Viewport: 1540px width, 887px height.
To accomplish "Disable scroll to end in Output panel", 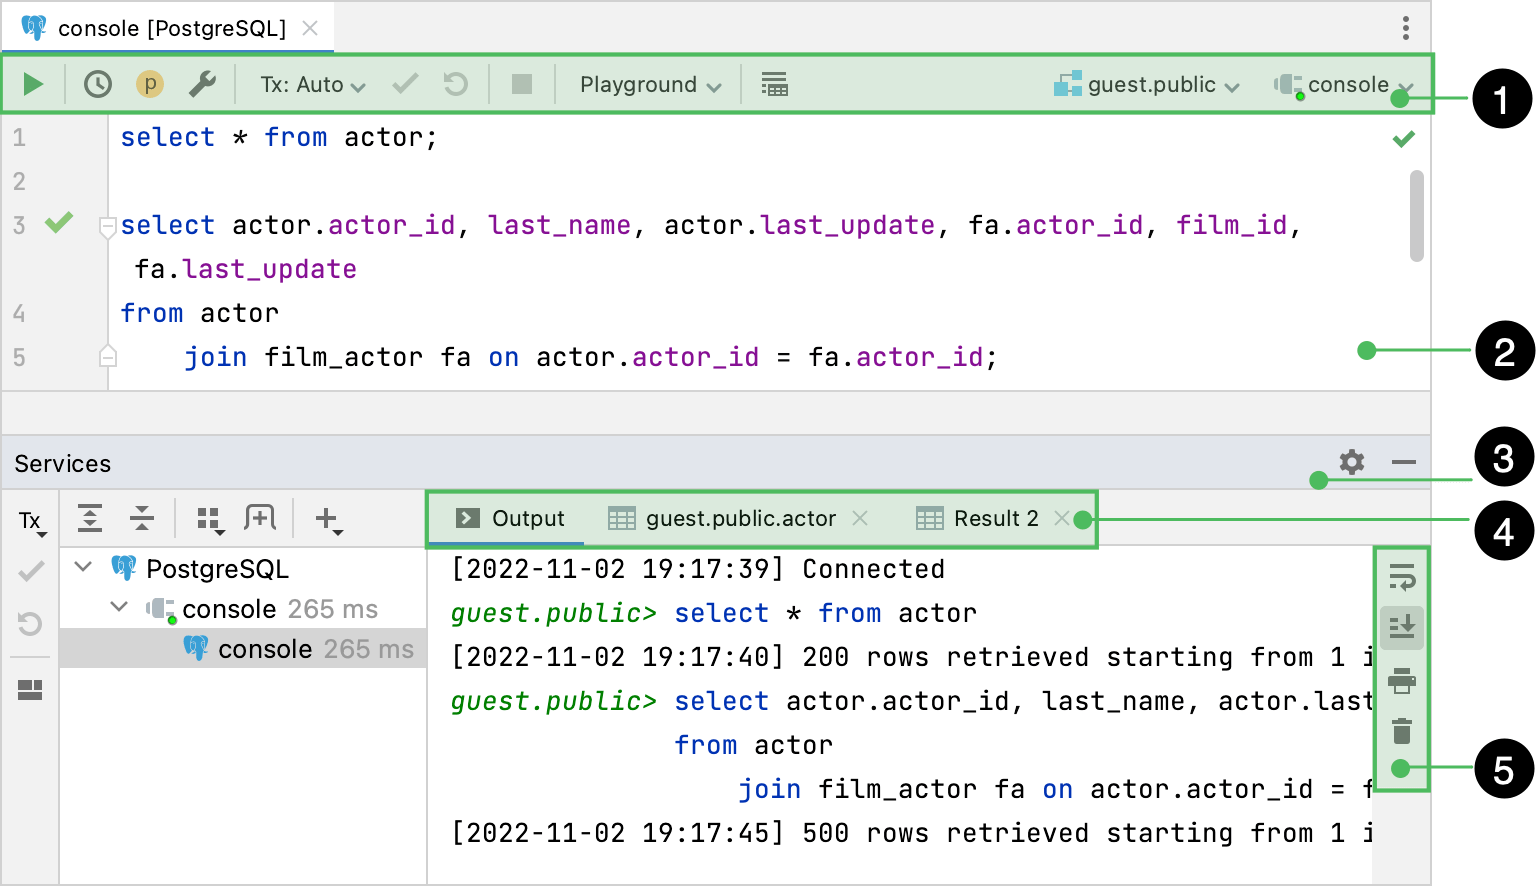I will click(x=1402, y=626).
